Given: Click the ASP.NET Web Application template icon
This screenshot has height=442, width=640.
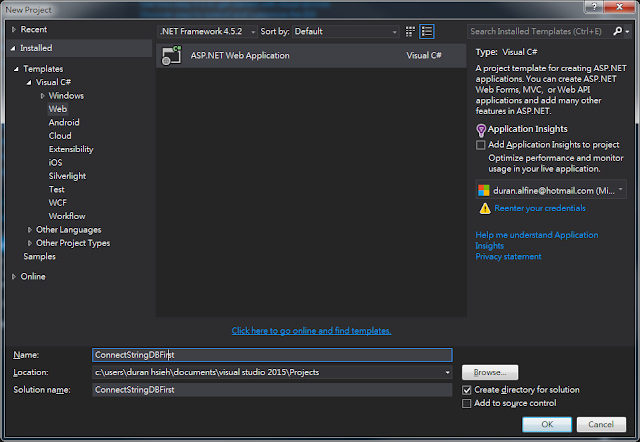Looking at the screenshot, I should (172, 56).
